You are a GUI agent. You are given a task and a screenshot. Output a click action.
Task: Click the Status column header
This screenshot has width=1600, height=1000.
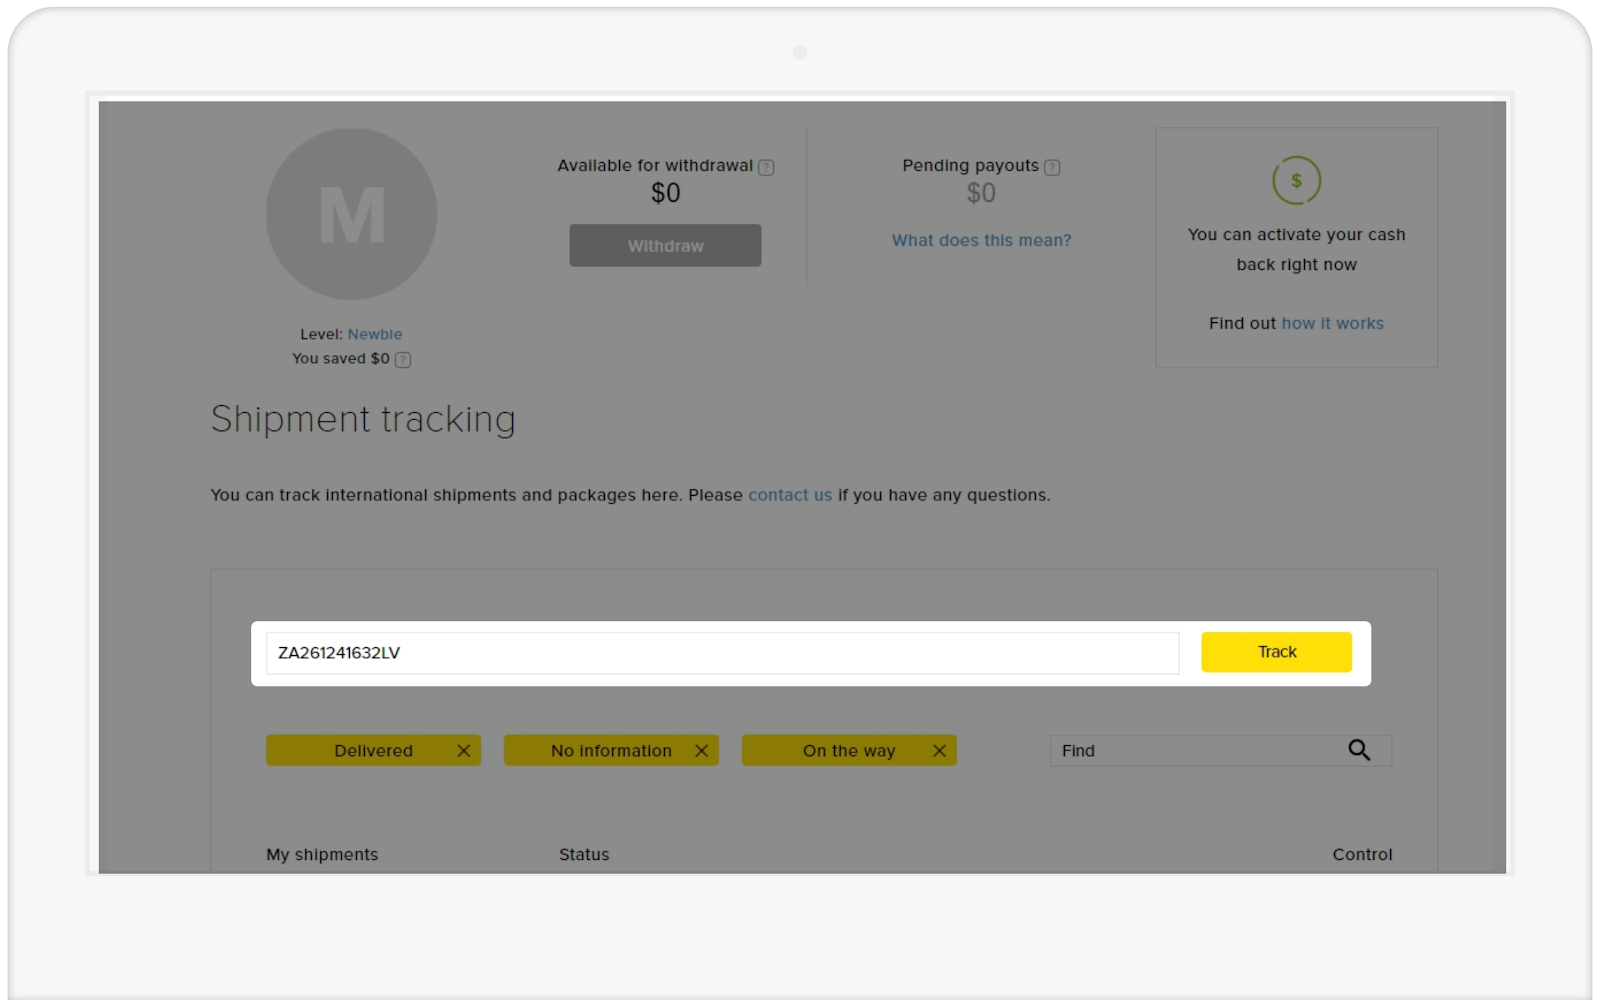[x=584, y=855]
